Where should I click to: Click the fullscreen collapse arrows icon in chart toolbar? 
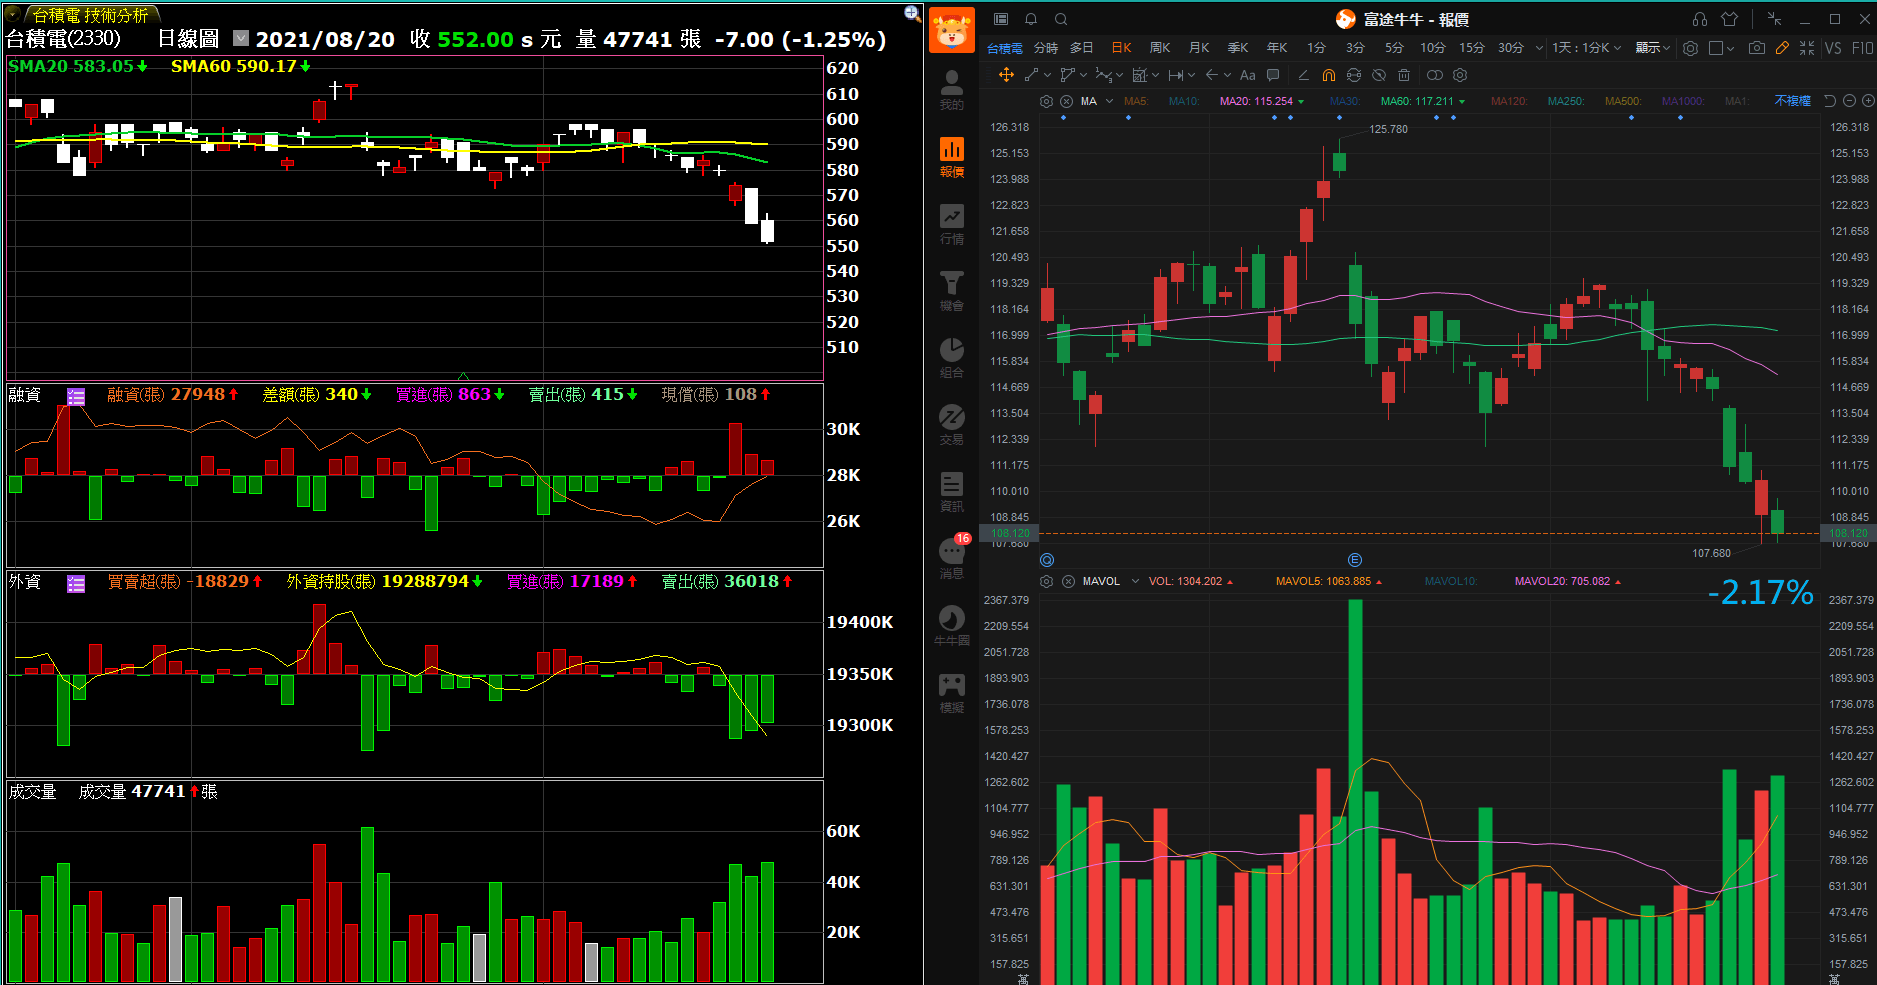pyautogui.click(x=1807, y=48)
